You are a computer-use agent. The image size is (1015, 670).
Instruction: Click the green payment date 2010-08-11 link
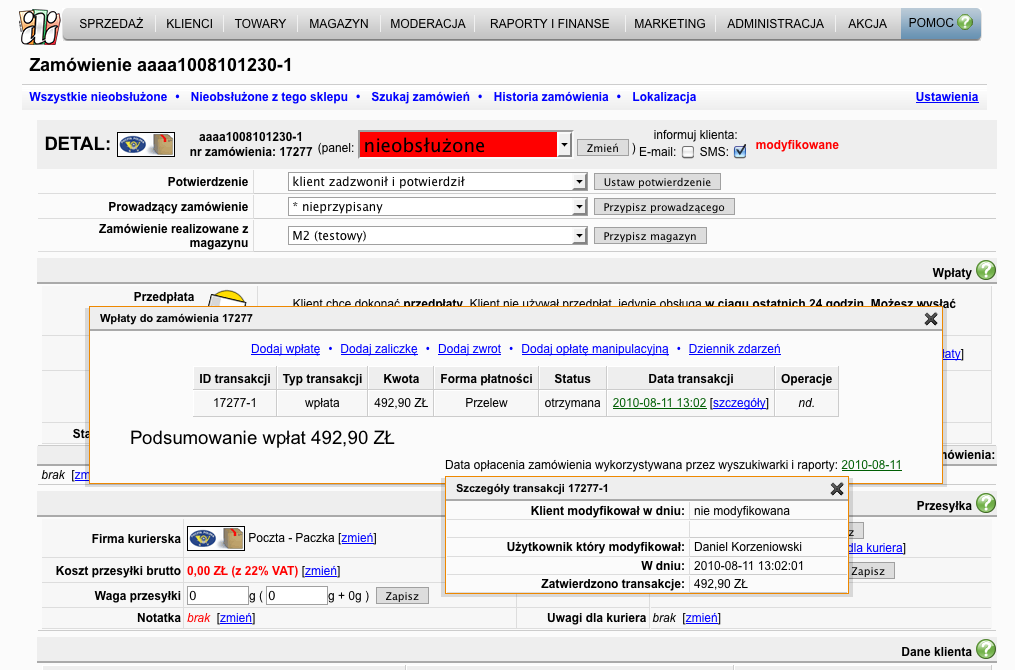pos(871,465)
